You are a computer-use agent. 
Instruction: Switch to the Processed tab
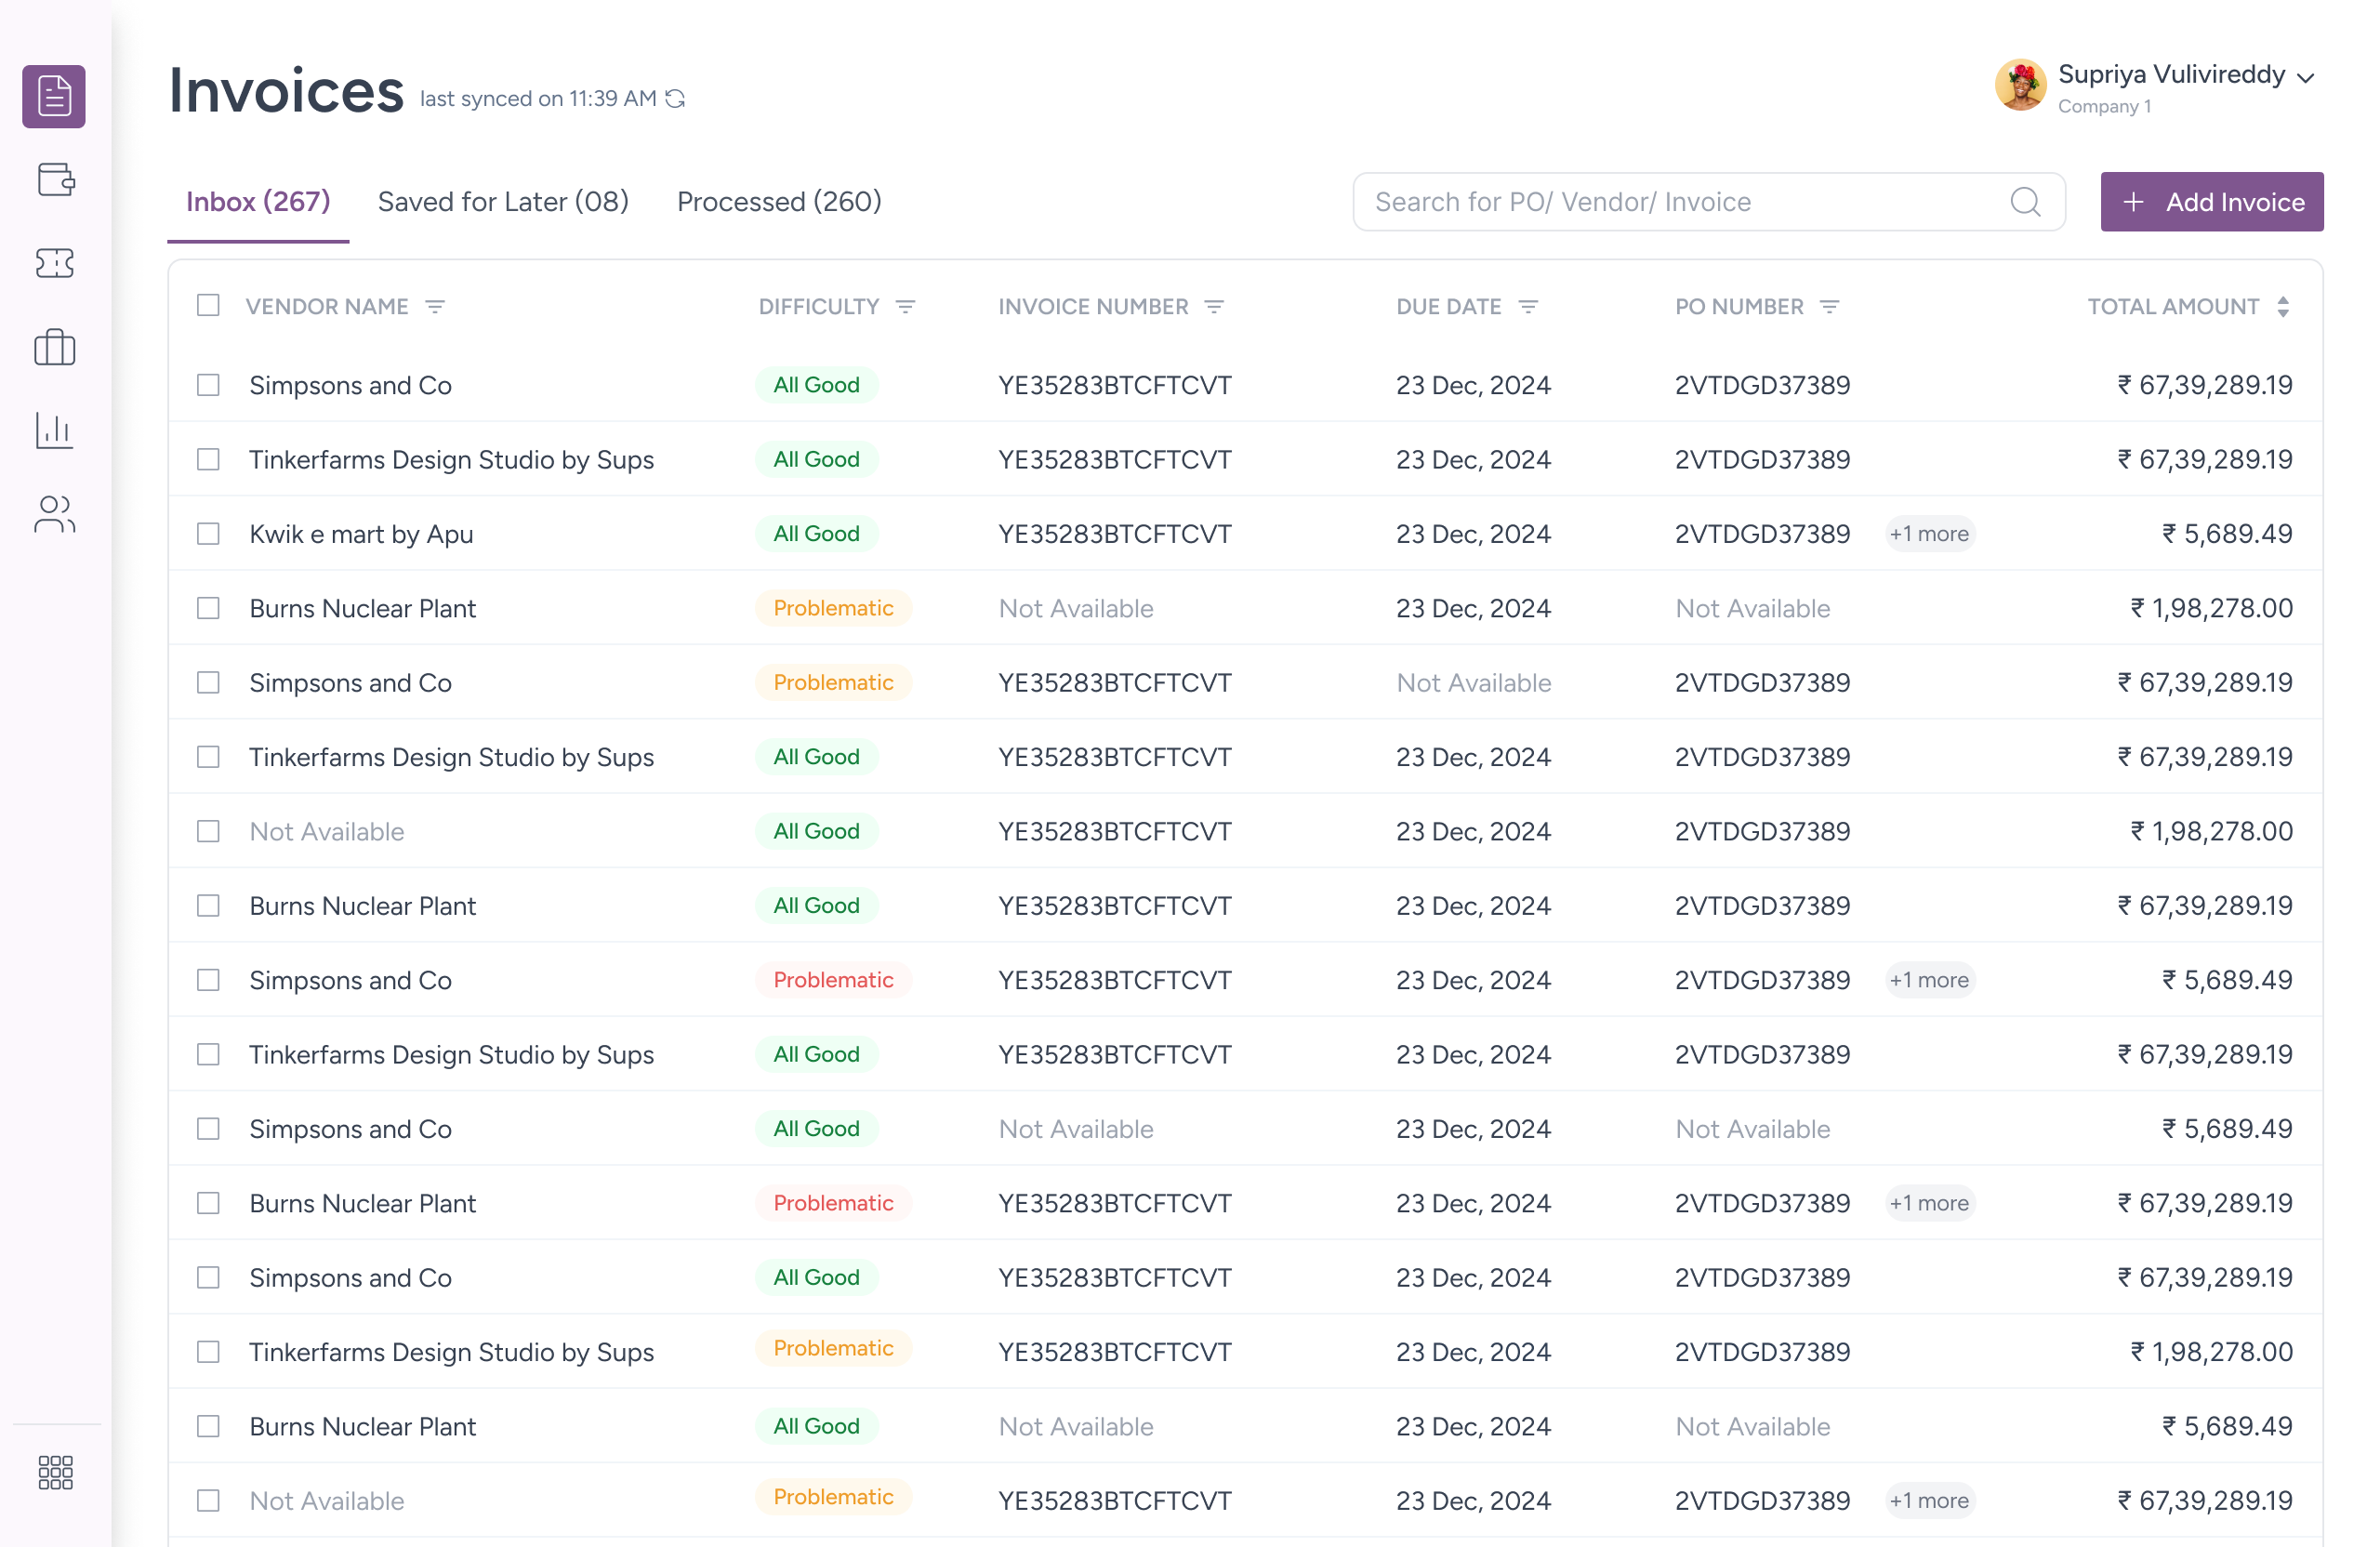point(779,202)
